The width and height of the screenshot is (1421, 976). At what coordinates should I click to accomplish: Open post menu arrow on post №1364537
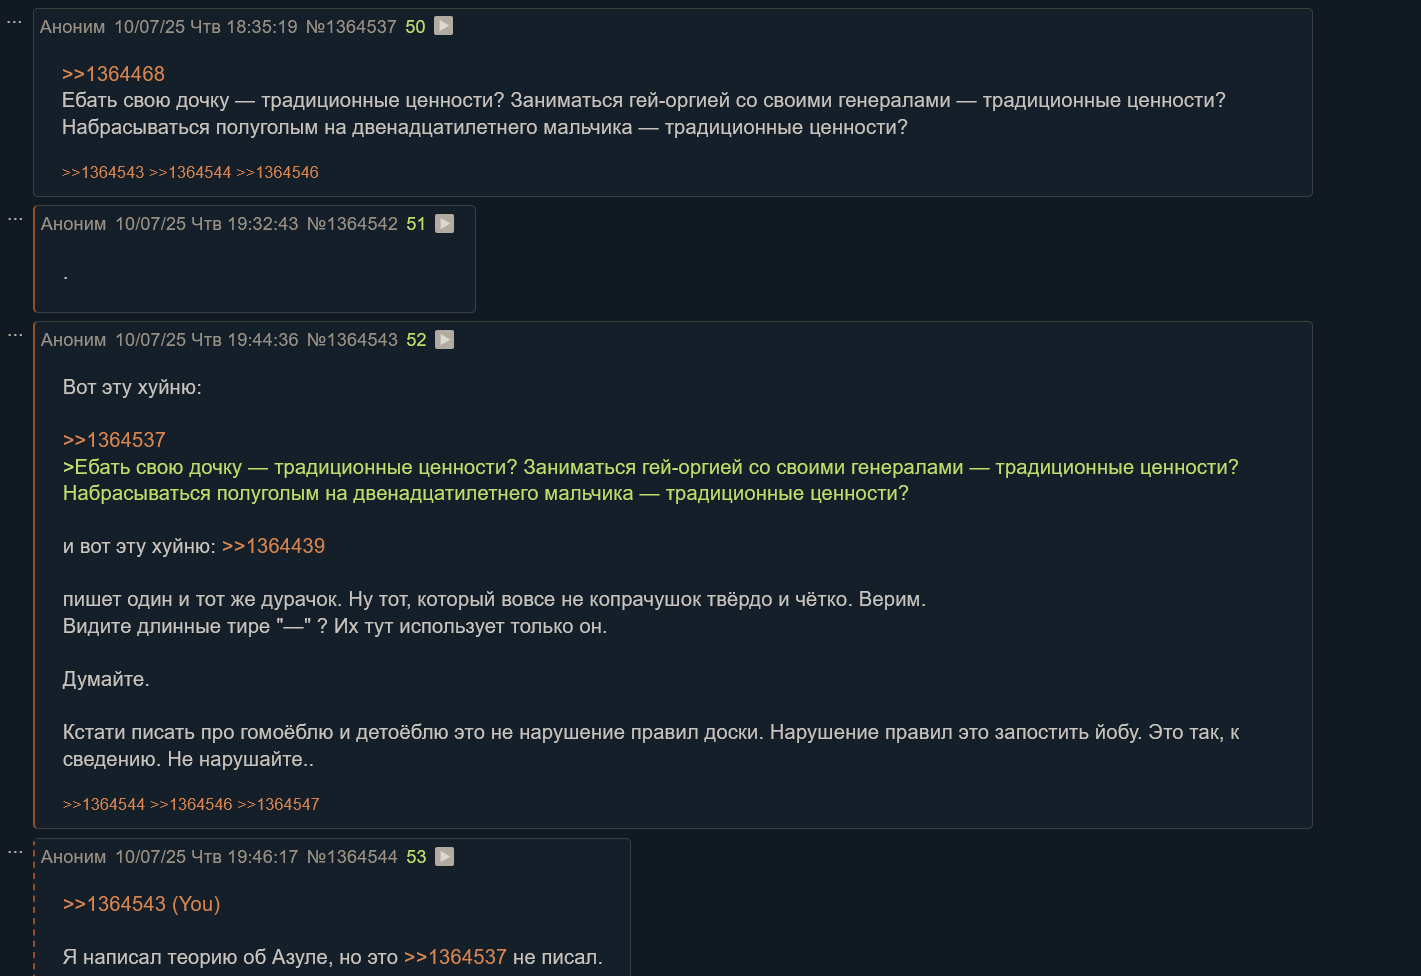pyautogui.click(x=444, y=26)
